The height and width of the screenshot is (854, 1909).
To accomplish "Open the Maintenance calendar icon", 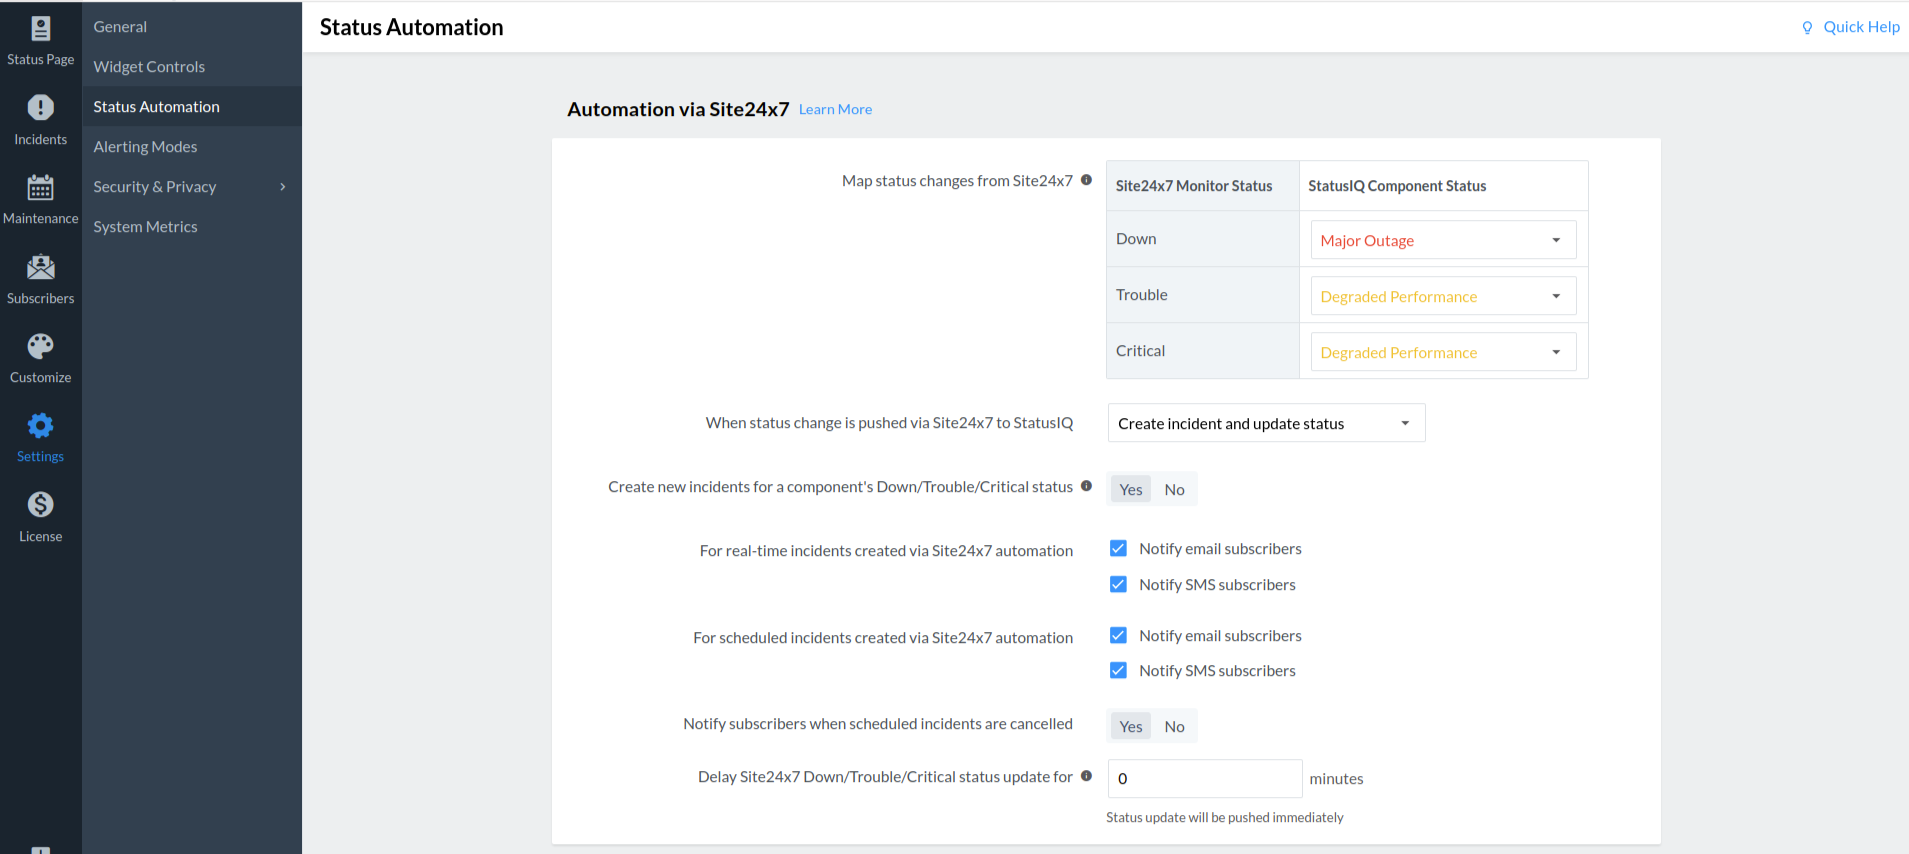I will click(x=40, y=188).
